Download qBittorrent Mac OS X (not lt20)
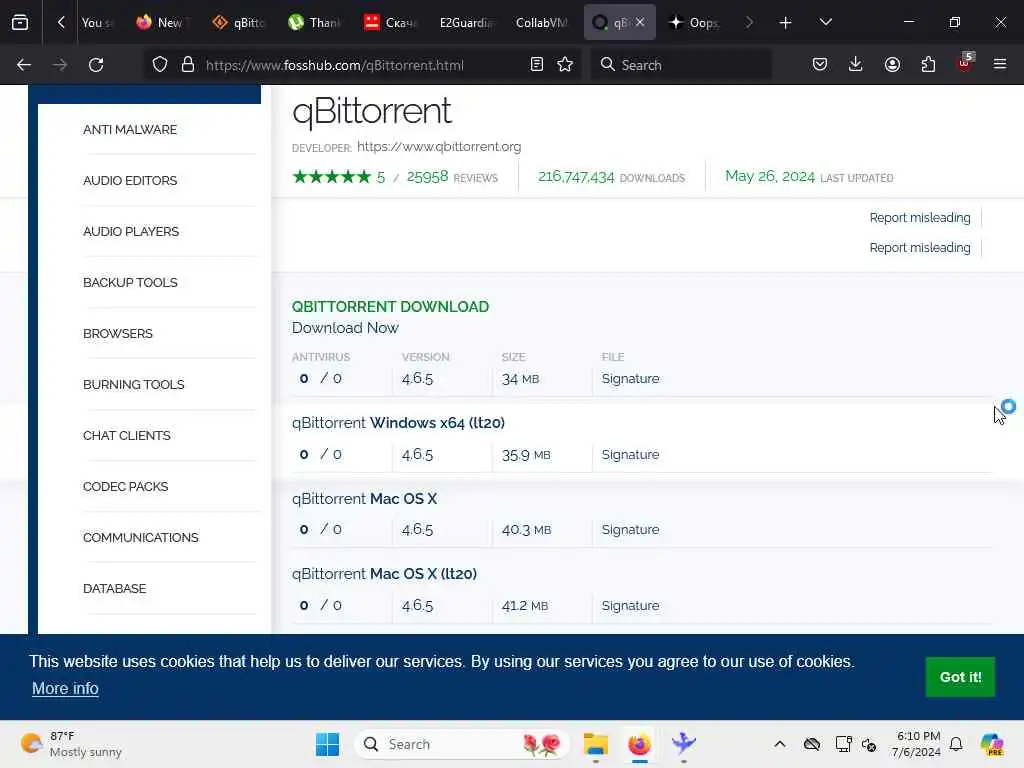The image size is (1024, 768). pos(364,498)
